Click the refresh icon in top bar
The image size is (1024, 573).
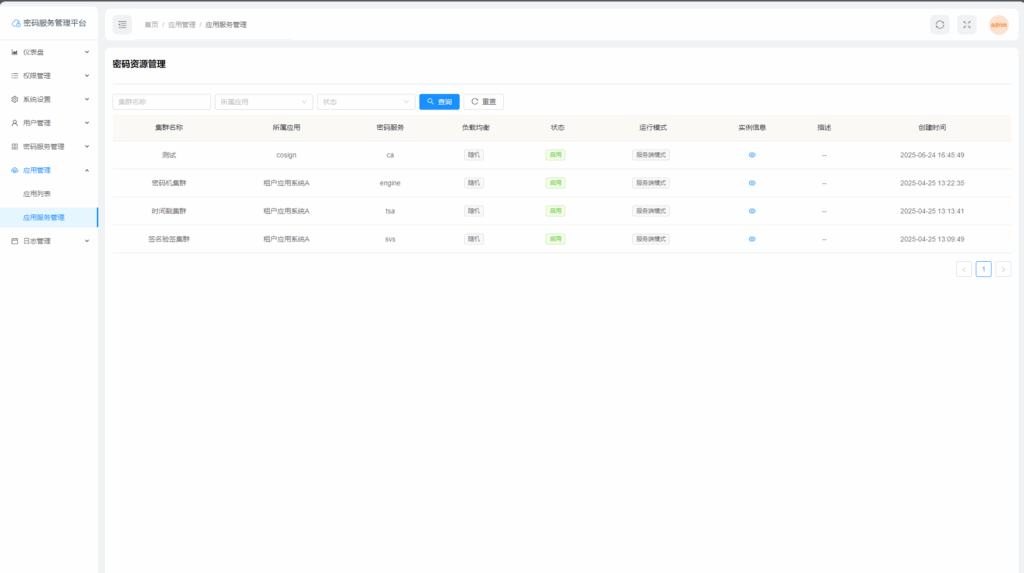(x=939, y=25)
